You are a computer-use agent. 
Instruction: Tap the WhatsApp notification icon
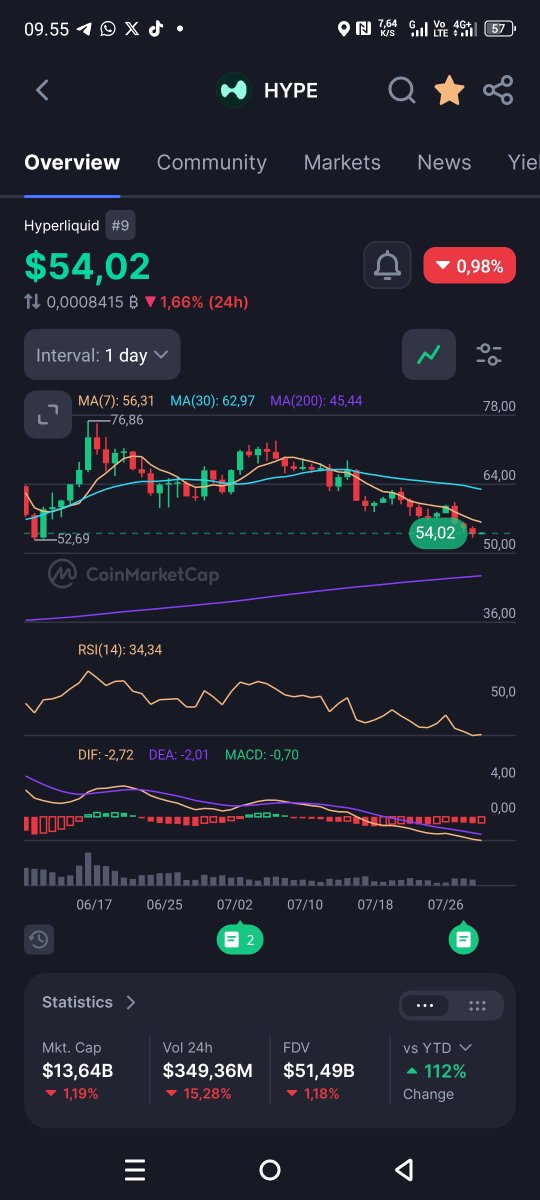108,29
